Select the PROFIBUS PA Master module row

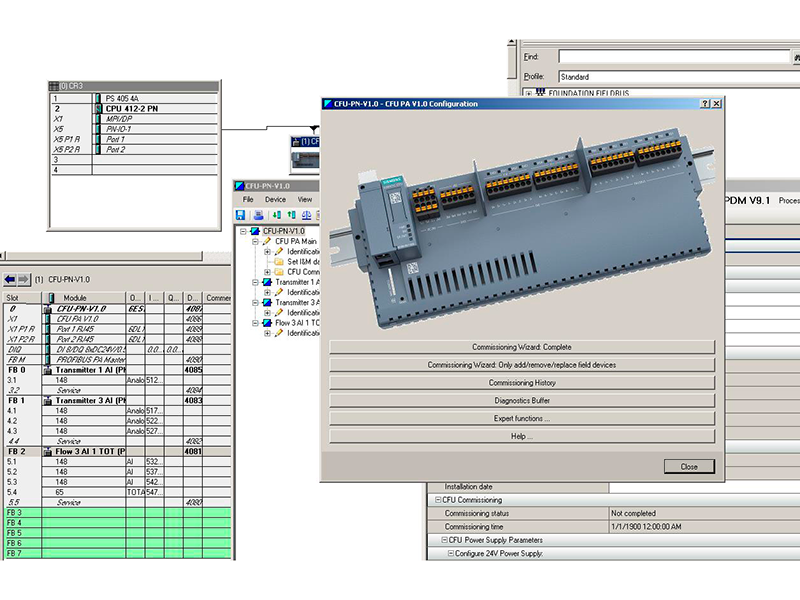(x=117, y=360)
